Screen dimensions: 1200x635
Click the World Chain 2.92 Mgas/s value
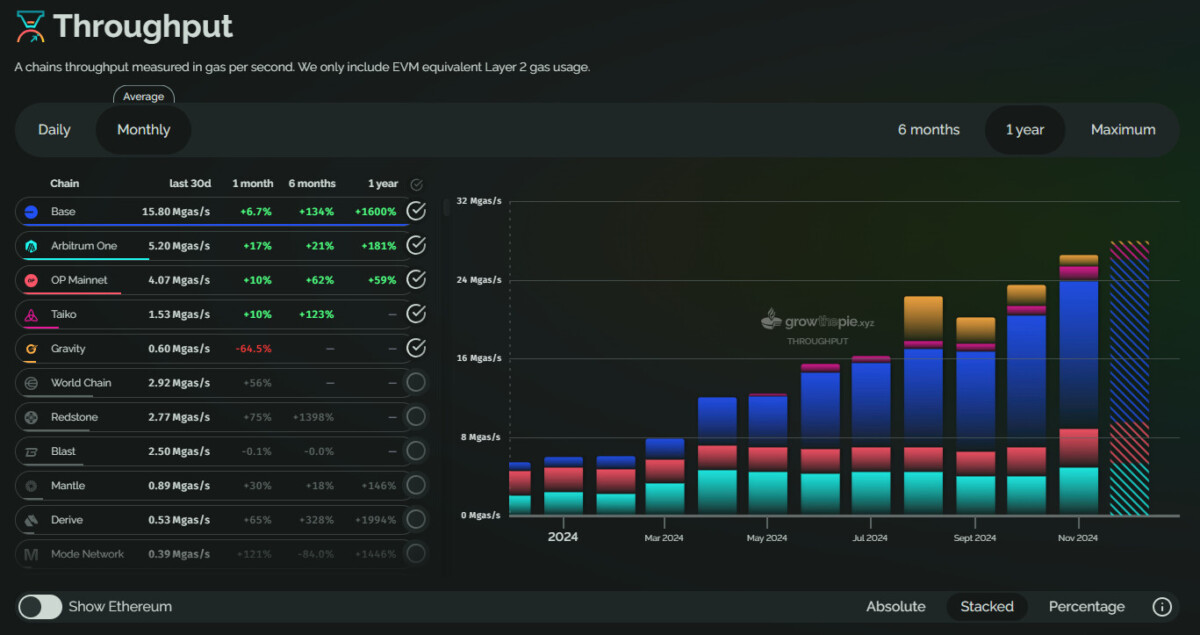[x=179, y=383]
